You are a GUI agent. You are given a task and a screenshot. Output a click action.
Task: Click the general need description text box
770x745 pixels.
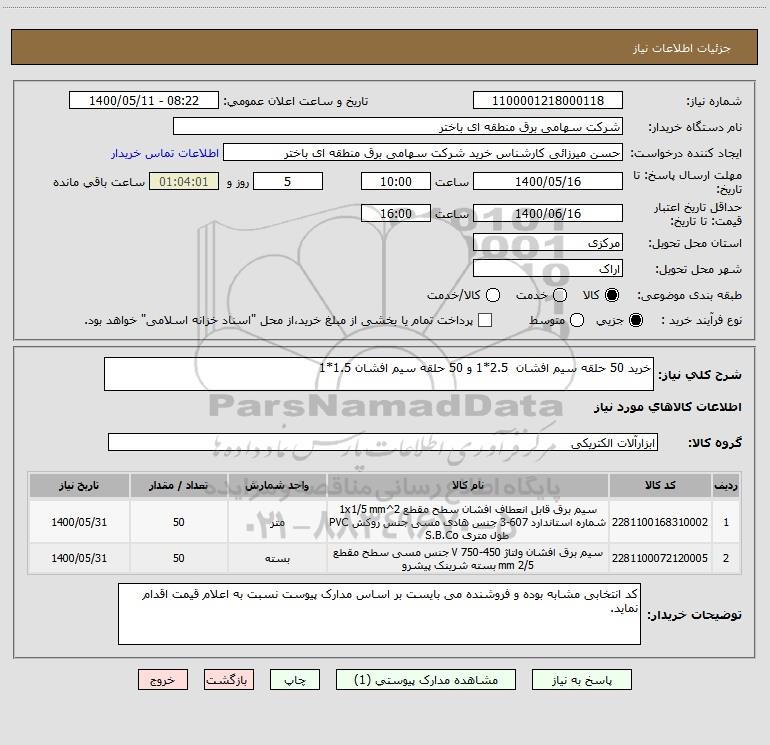coord(379,374)
